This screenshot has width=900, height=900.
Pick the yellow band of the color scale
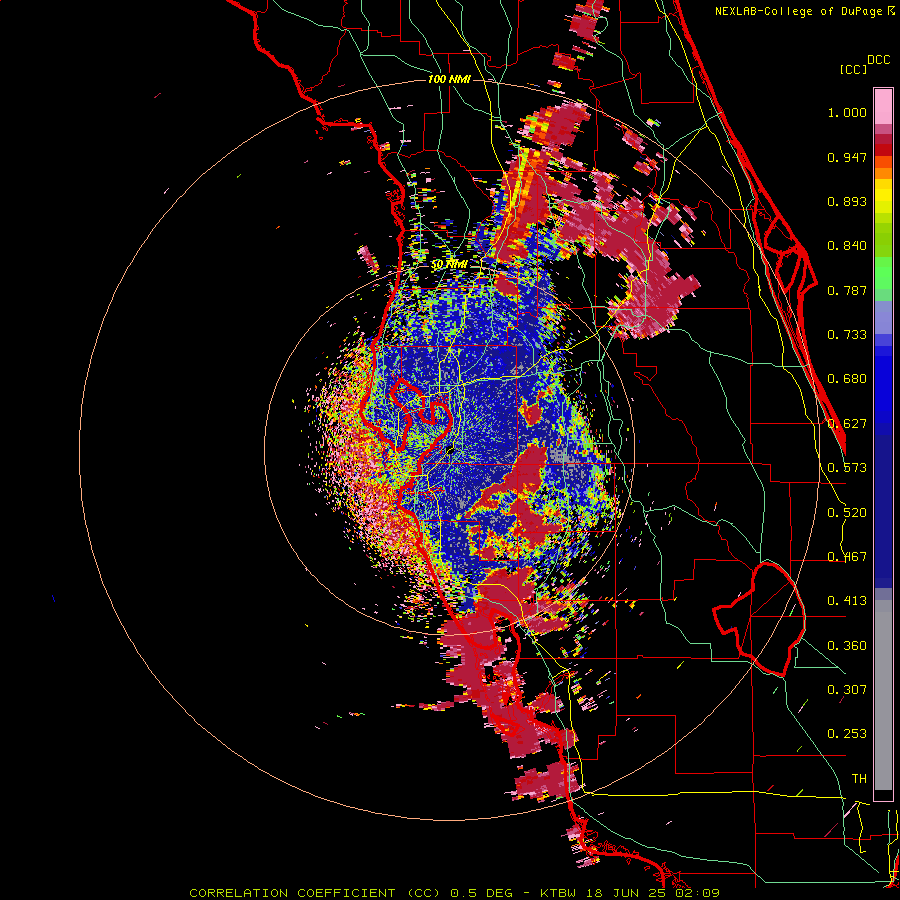click(x=883, y=196)
